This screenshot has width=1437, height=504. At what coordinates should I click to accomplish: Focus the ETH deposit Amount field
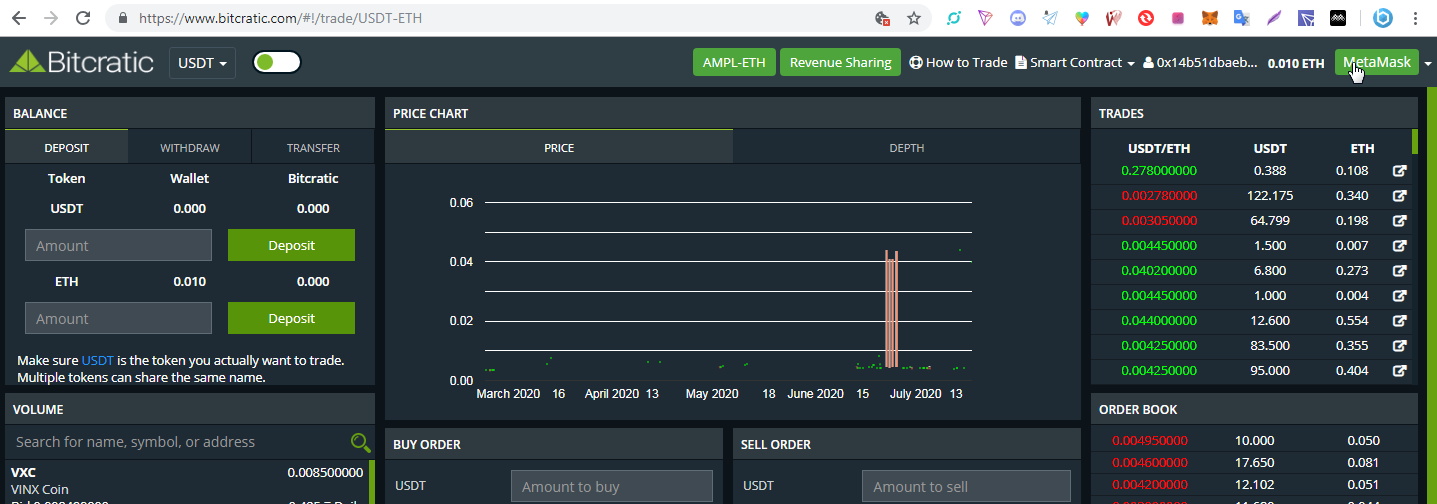pyautogui.click(x=118, y=318)
